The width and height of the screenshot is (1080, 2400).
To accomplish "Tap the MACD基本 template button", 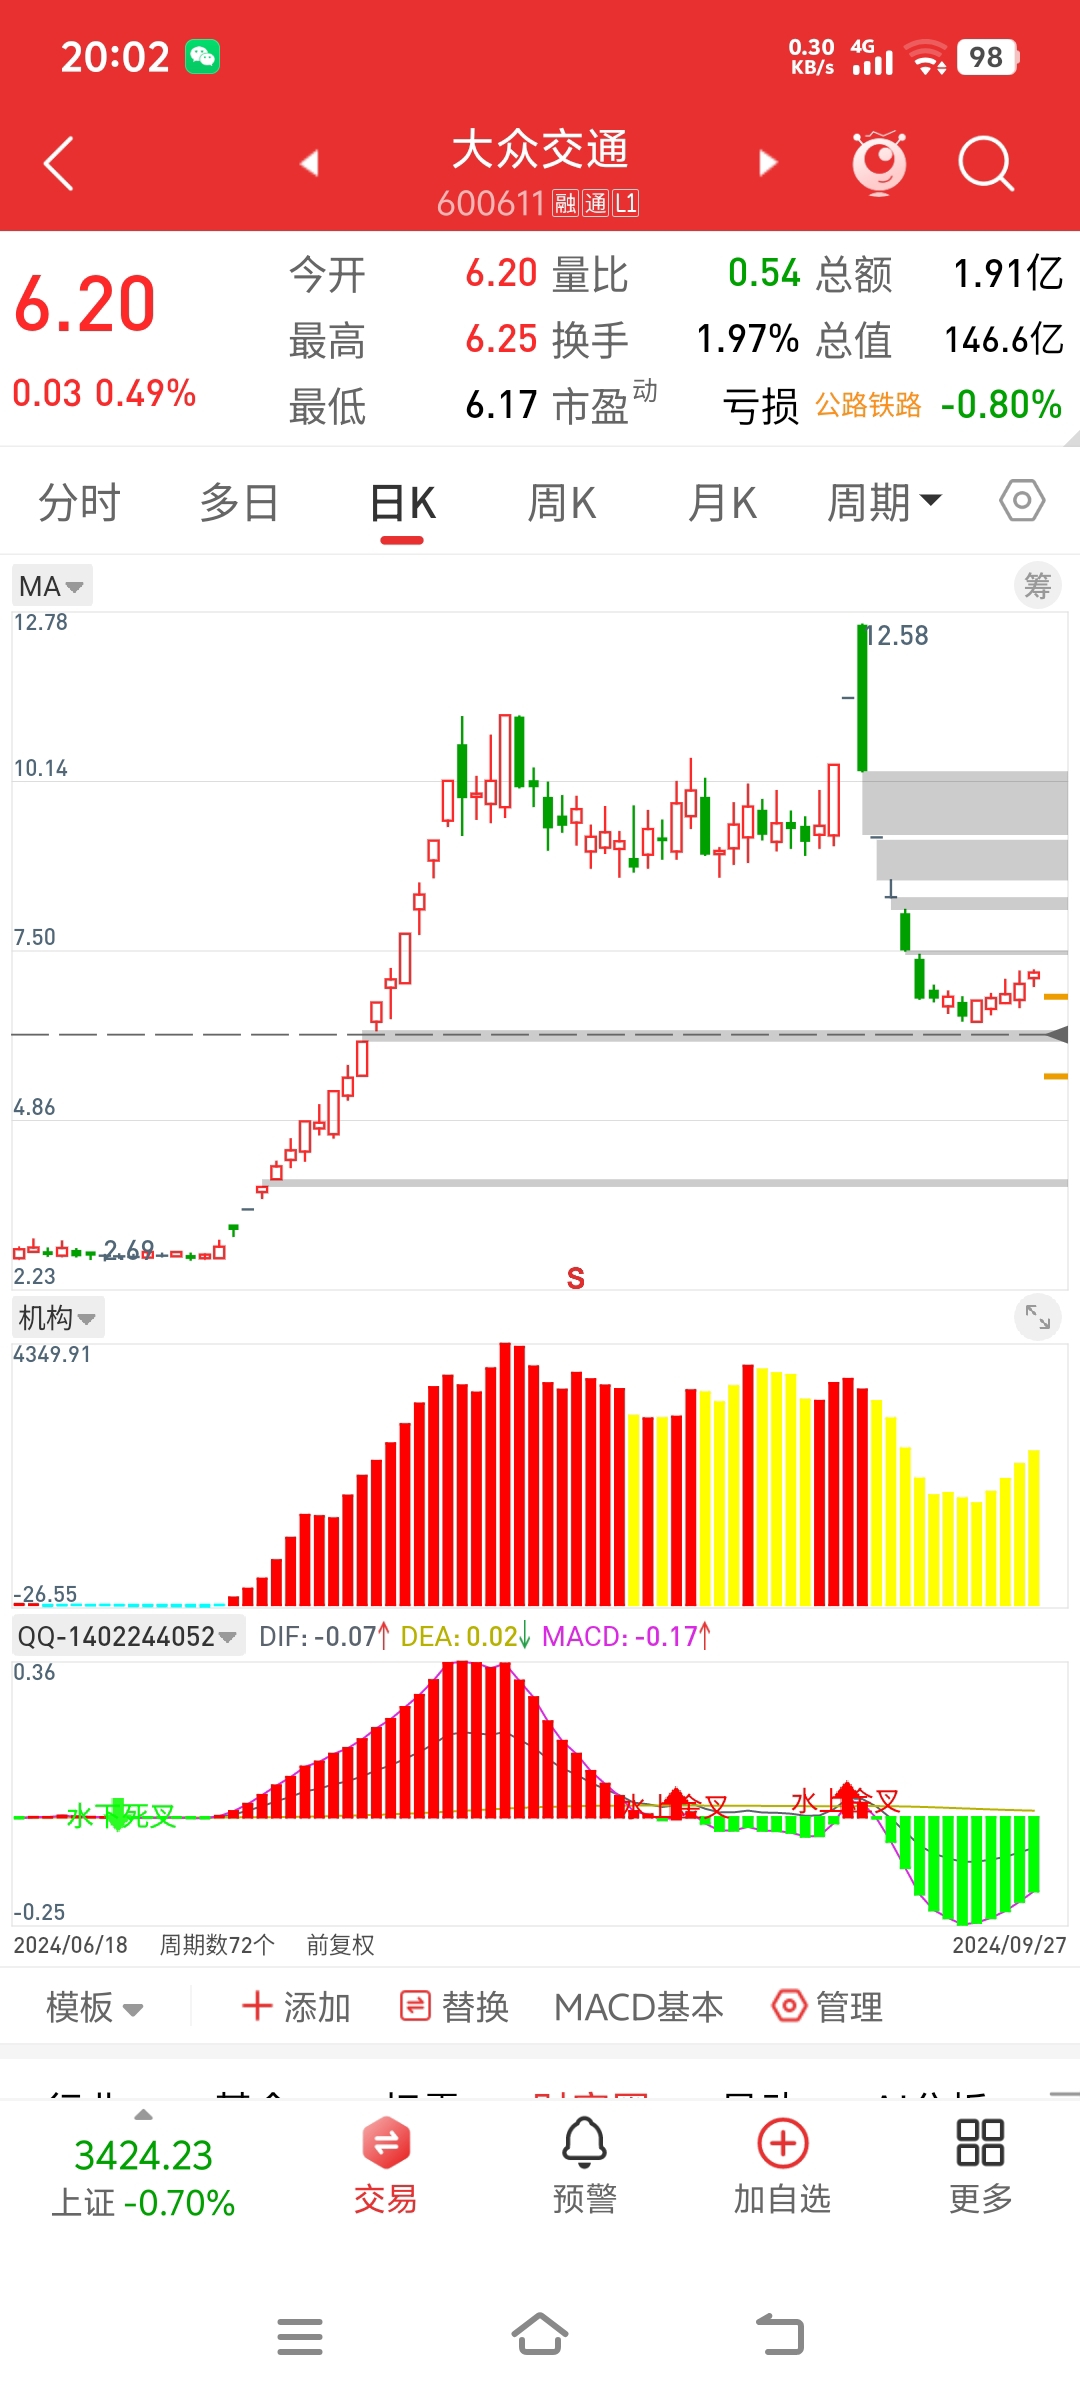I will click(x=639, y=2007).
